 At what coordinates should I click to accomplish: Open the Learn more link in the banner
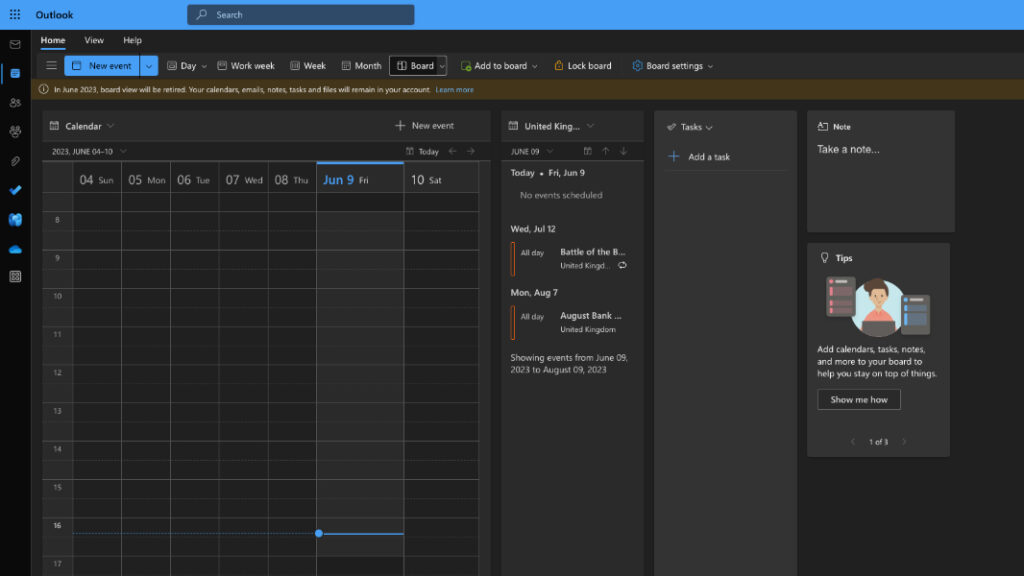(455, 89)
